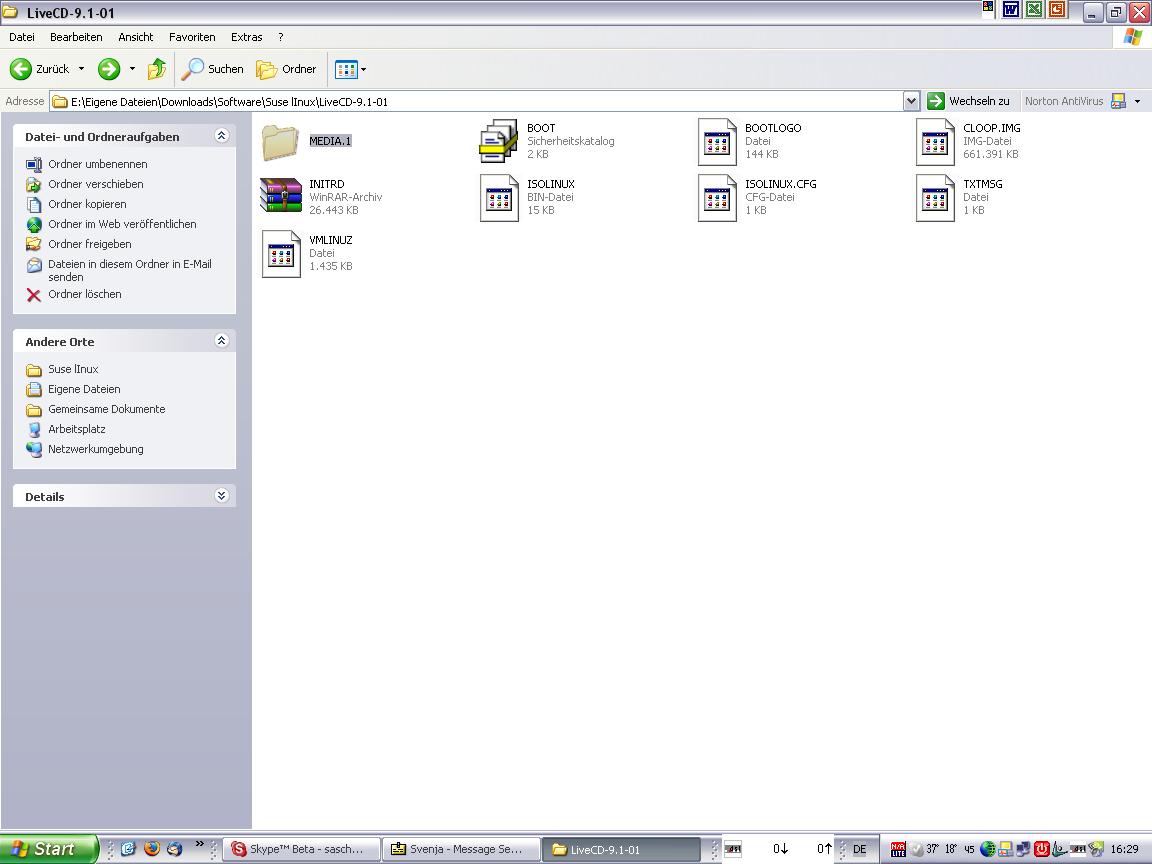Screen dimensions: 1152x864
Task: Open the Start menu
Action: pyautogui.click(x=48, y=849)
